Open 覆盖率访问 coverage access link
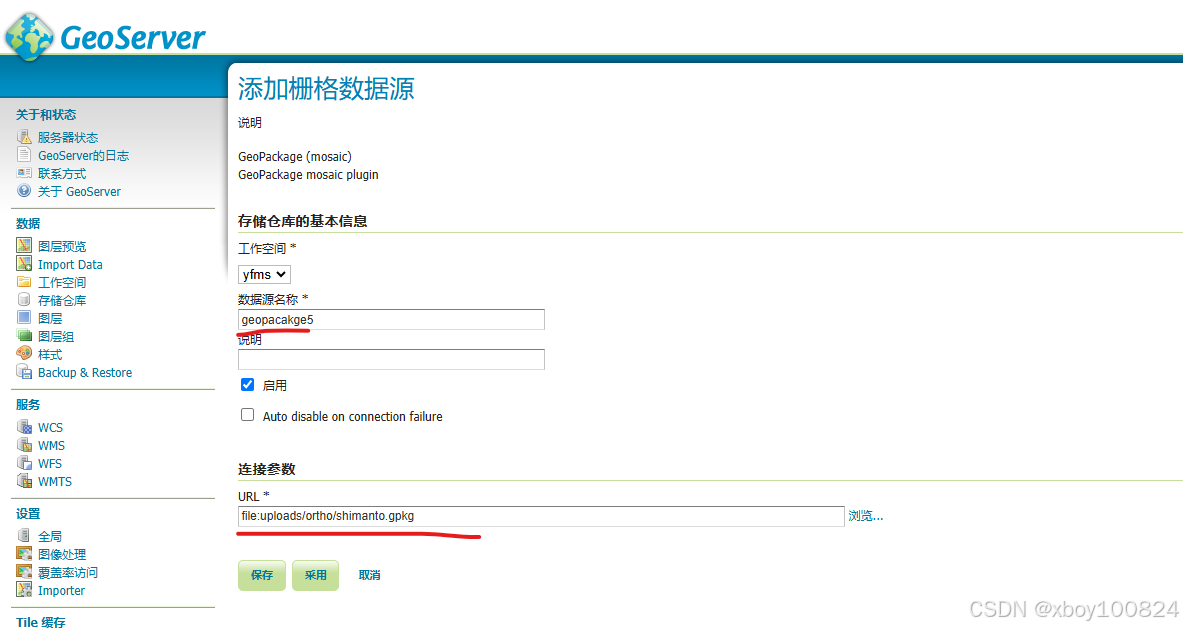 point(68,572)
